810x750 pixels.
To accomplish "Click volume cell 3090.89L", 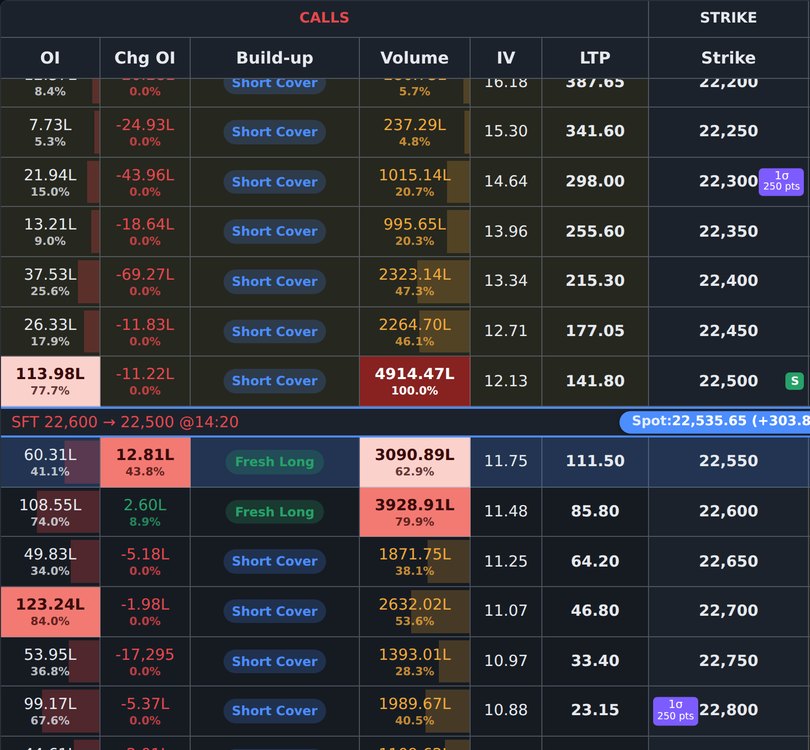I will (414, 462).
